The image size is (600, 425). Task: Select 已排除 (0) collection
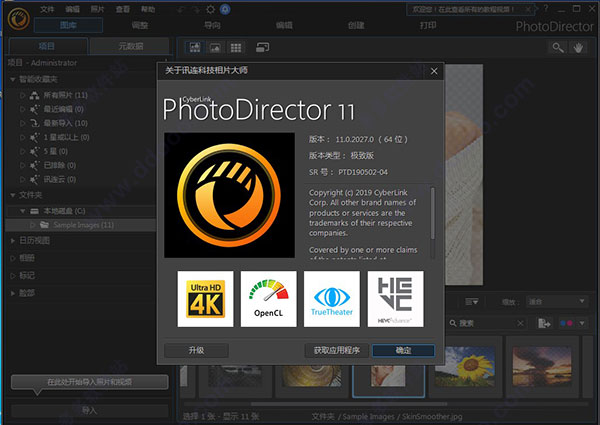pos(59,166)
